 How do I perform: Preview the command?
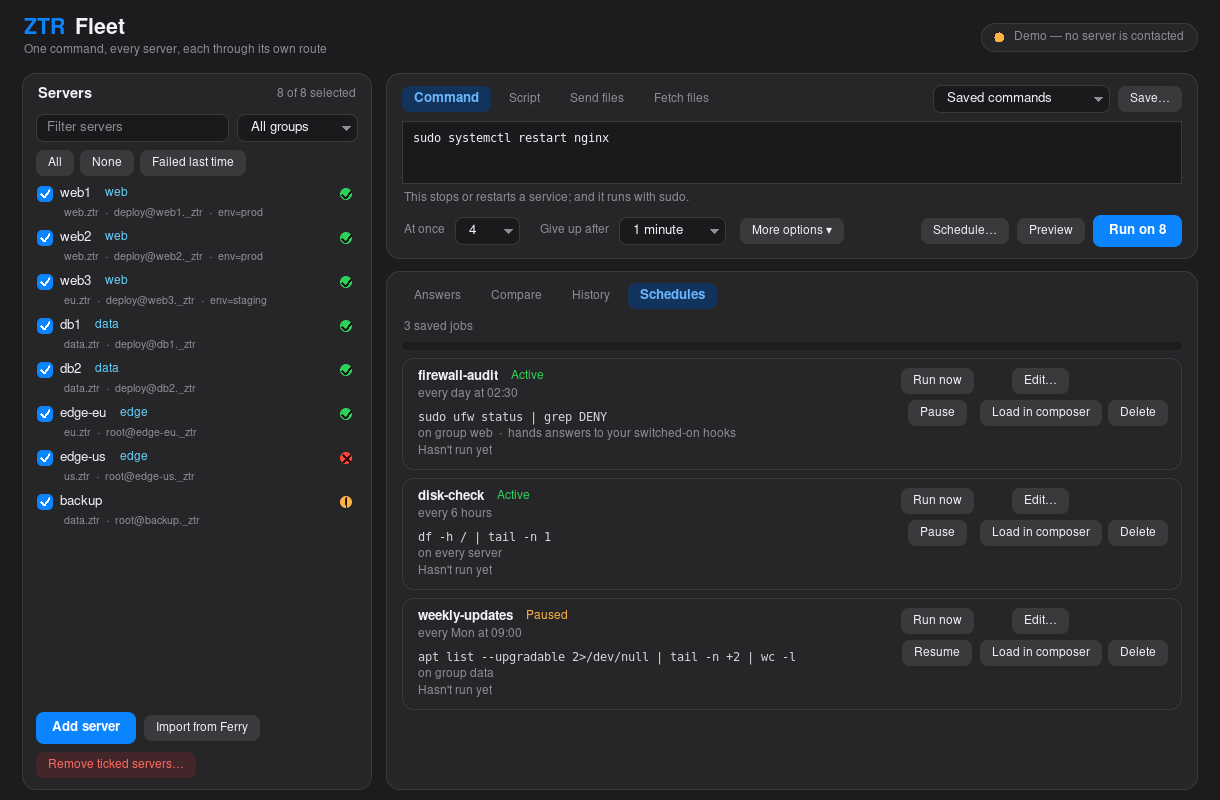(x=1051, y=231)
